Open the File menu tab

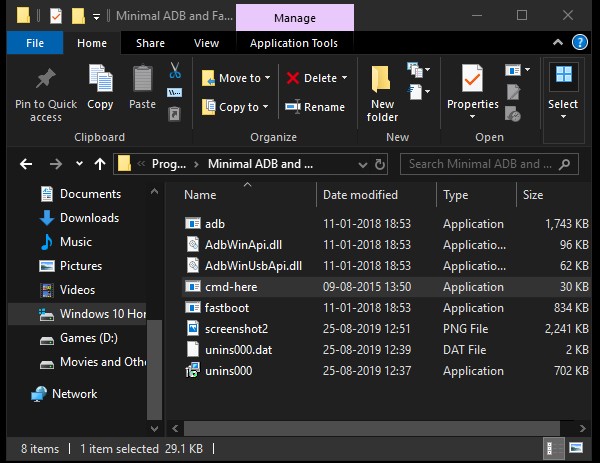pos(35,43)
